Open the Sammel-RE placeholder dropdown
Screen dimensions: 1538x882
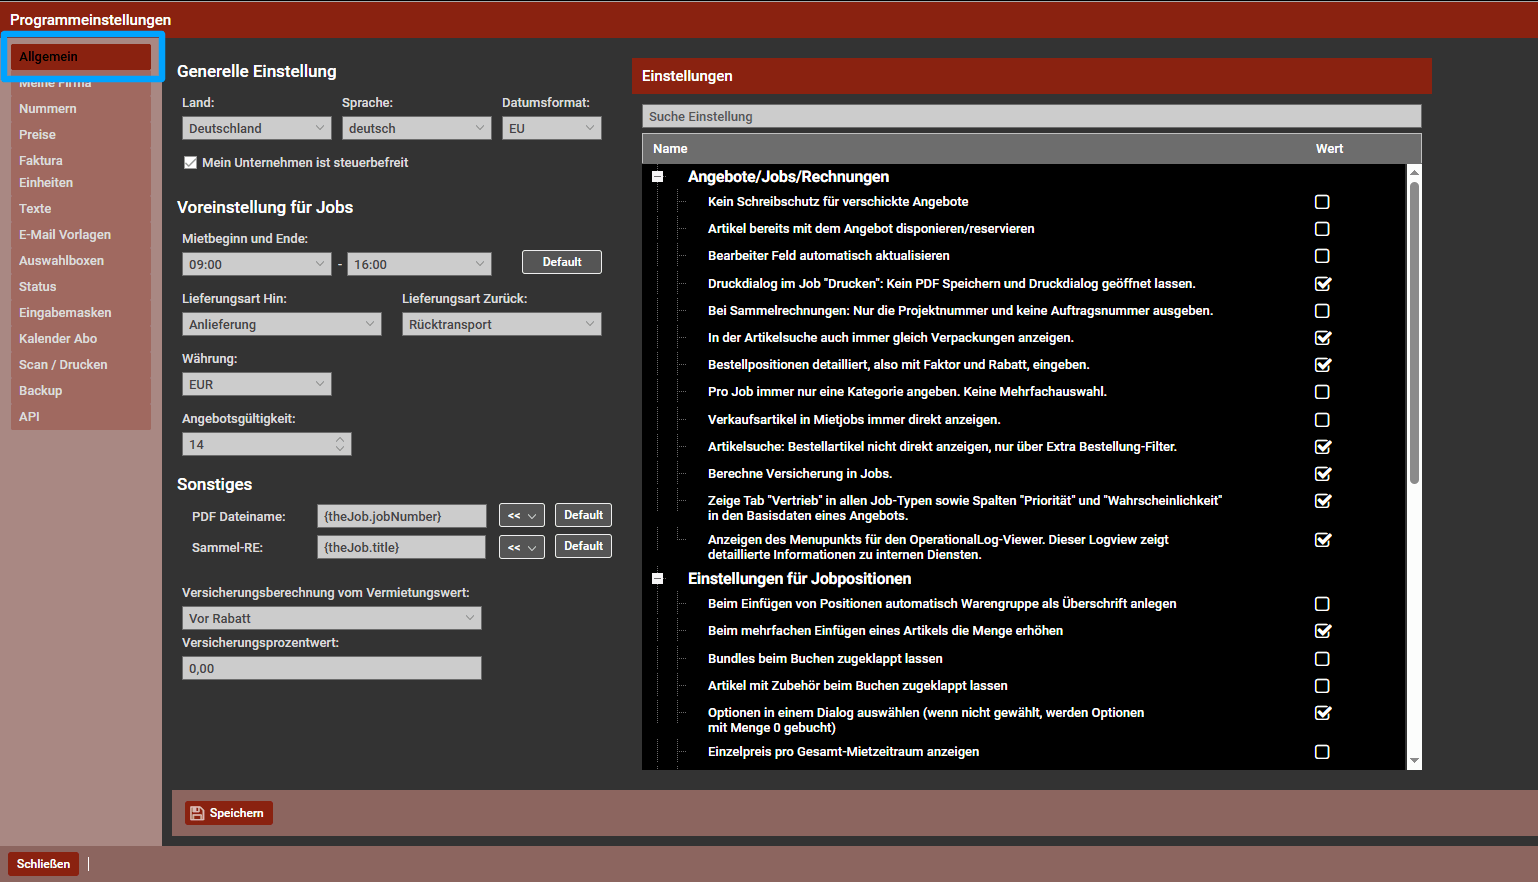(x=521, y=547)
